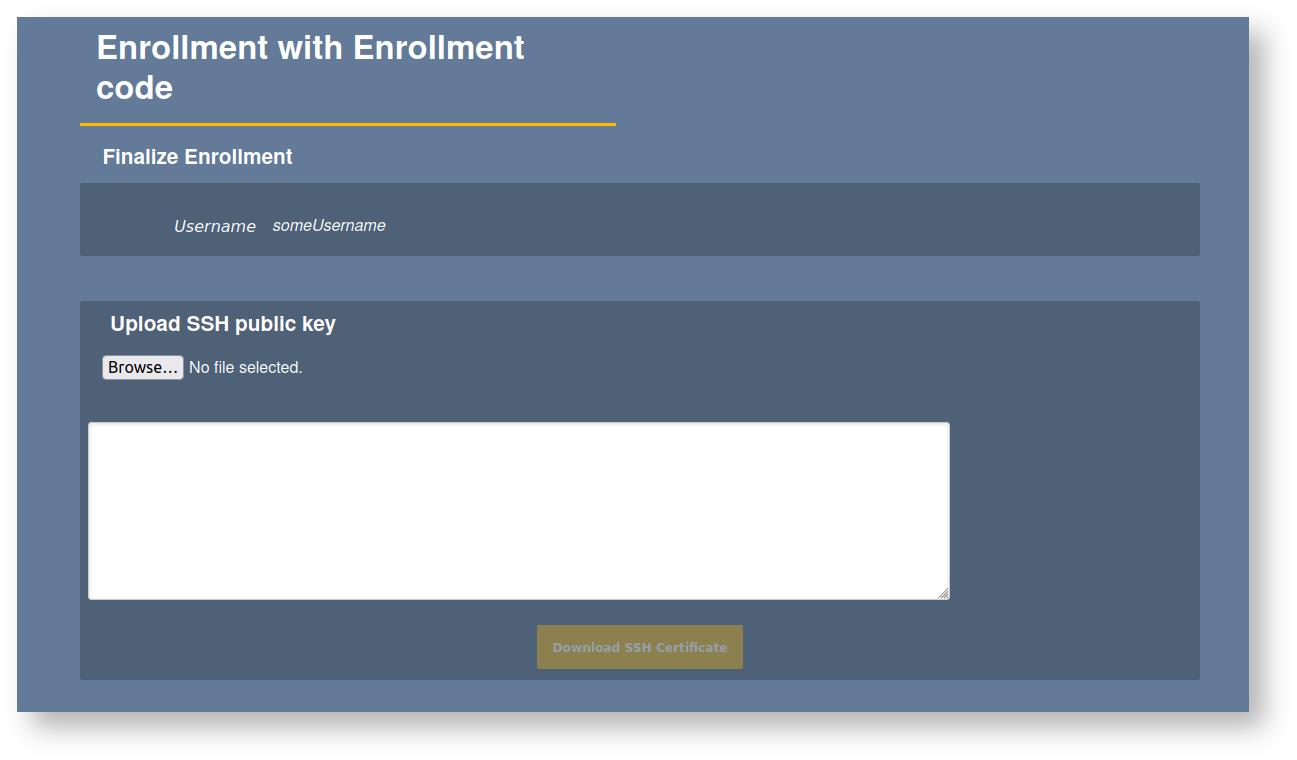1297x760 pixels.
Task: Click the blue gap between the two panels
Action: click(640, 279)
